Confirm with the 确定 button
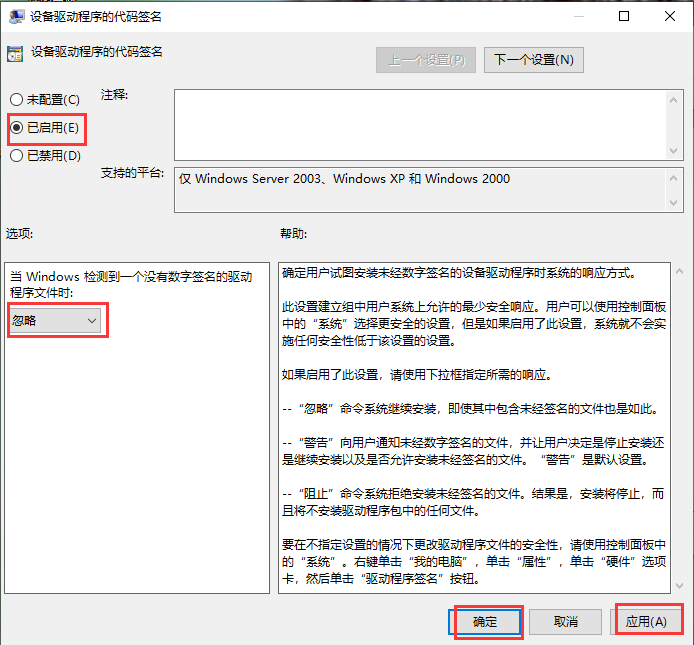The height and width of the screenshot is (645, 694). coord(485,621)
